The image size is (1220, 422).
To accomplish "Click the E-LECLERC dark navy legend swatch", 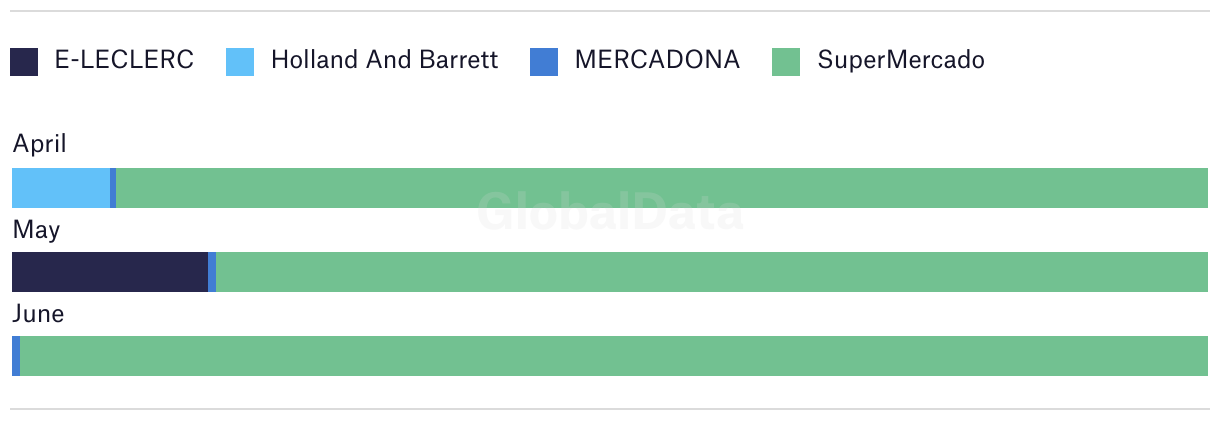I will pos(24,62).
